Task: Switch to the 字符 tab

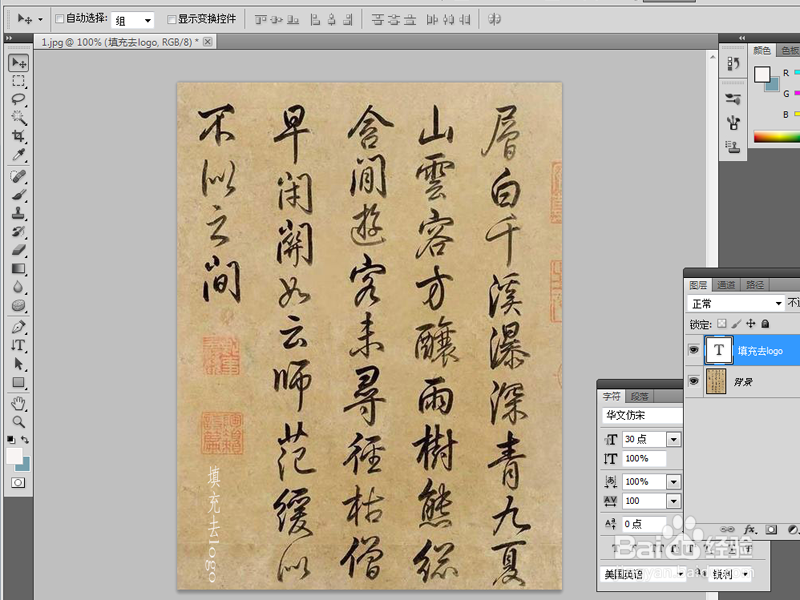Action: 611,396
